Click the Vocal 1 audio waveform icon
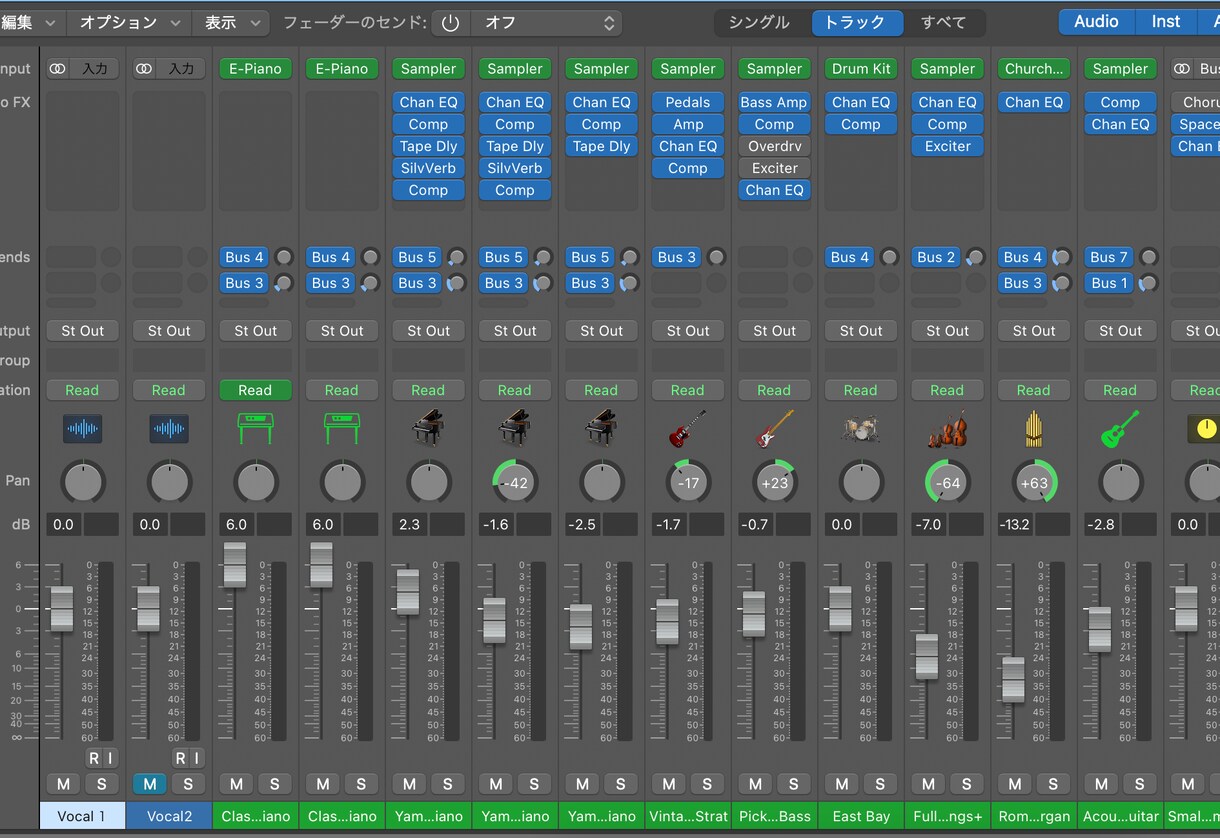The width and height of the screenshot is (1220, 838). click(82, 429)
